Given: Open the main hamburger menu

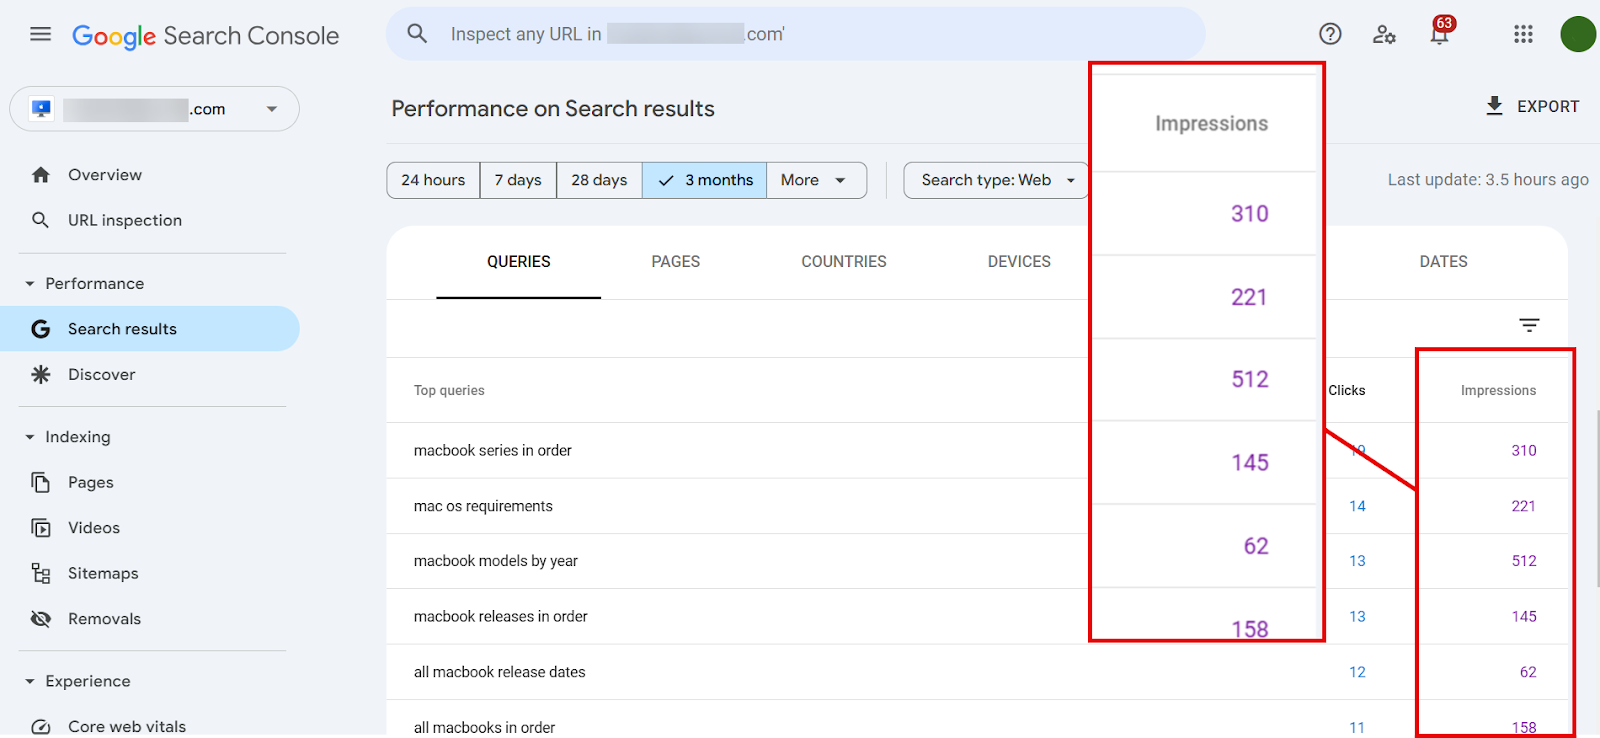Looking at the screenshot, I should tap(40, 34).
